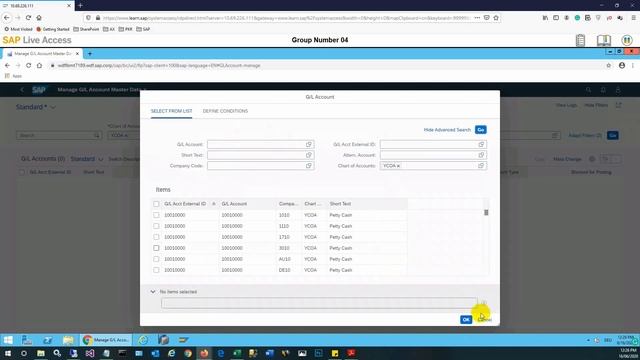Go to Firefox home page
Screen dimensions: 640x360
point(39,18)
